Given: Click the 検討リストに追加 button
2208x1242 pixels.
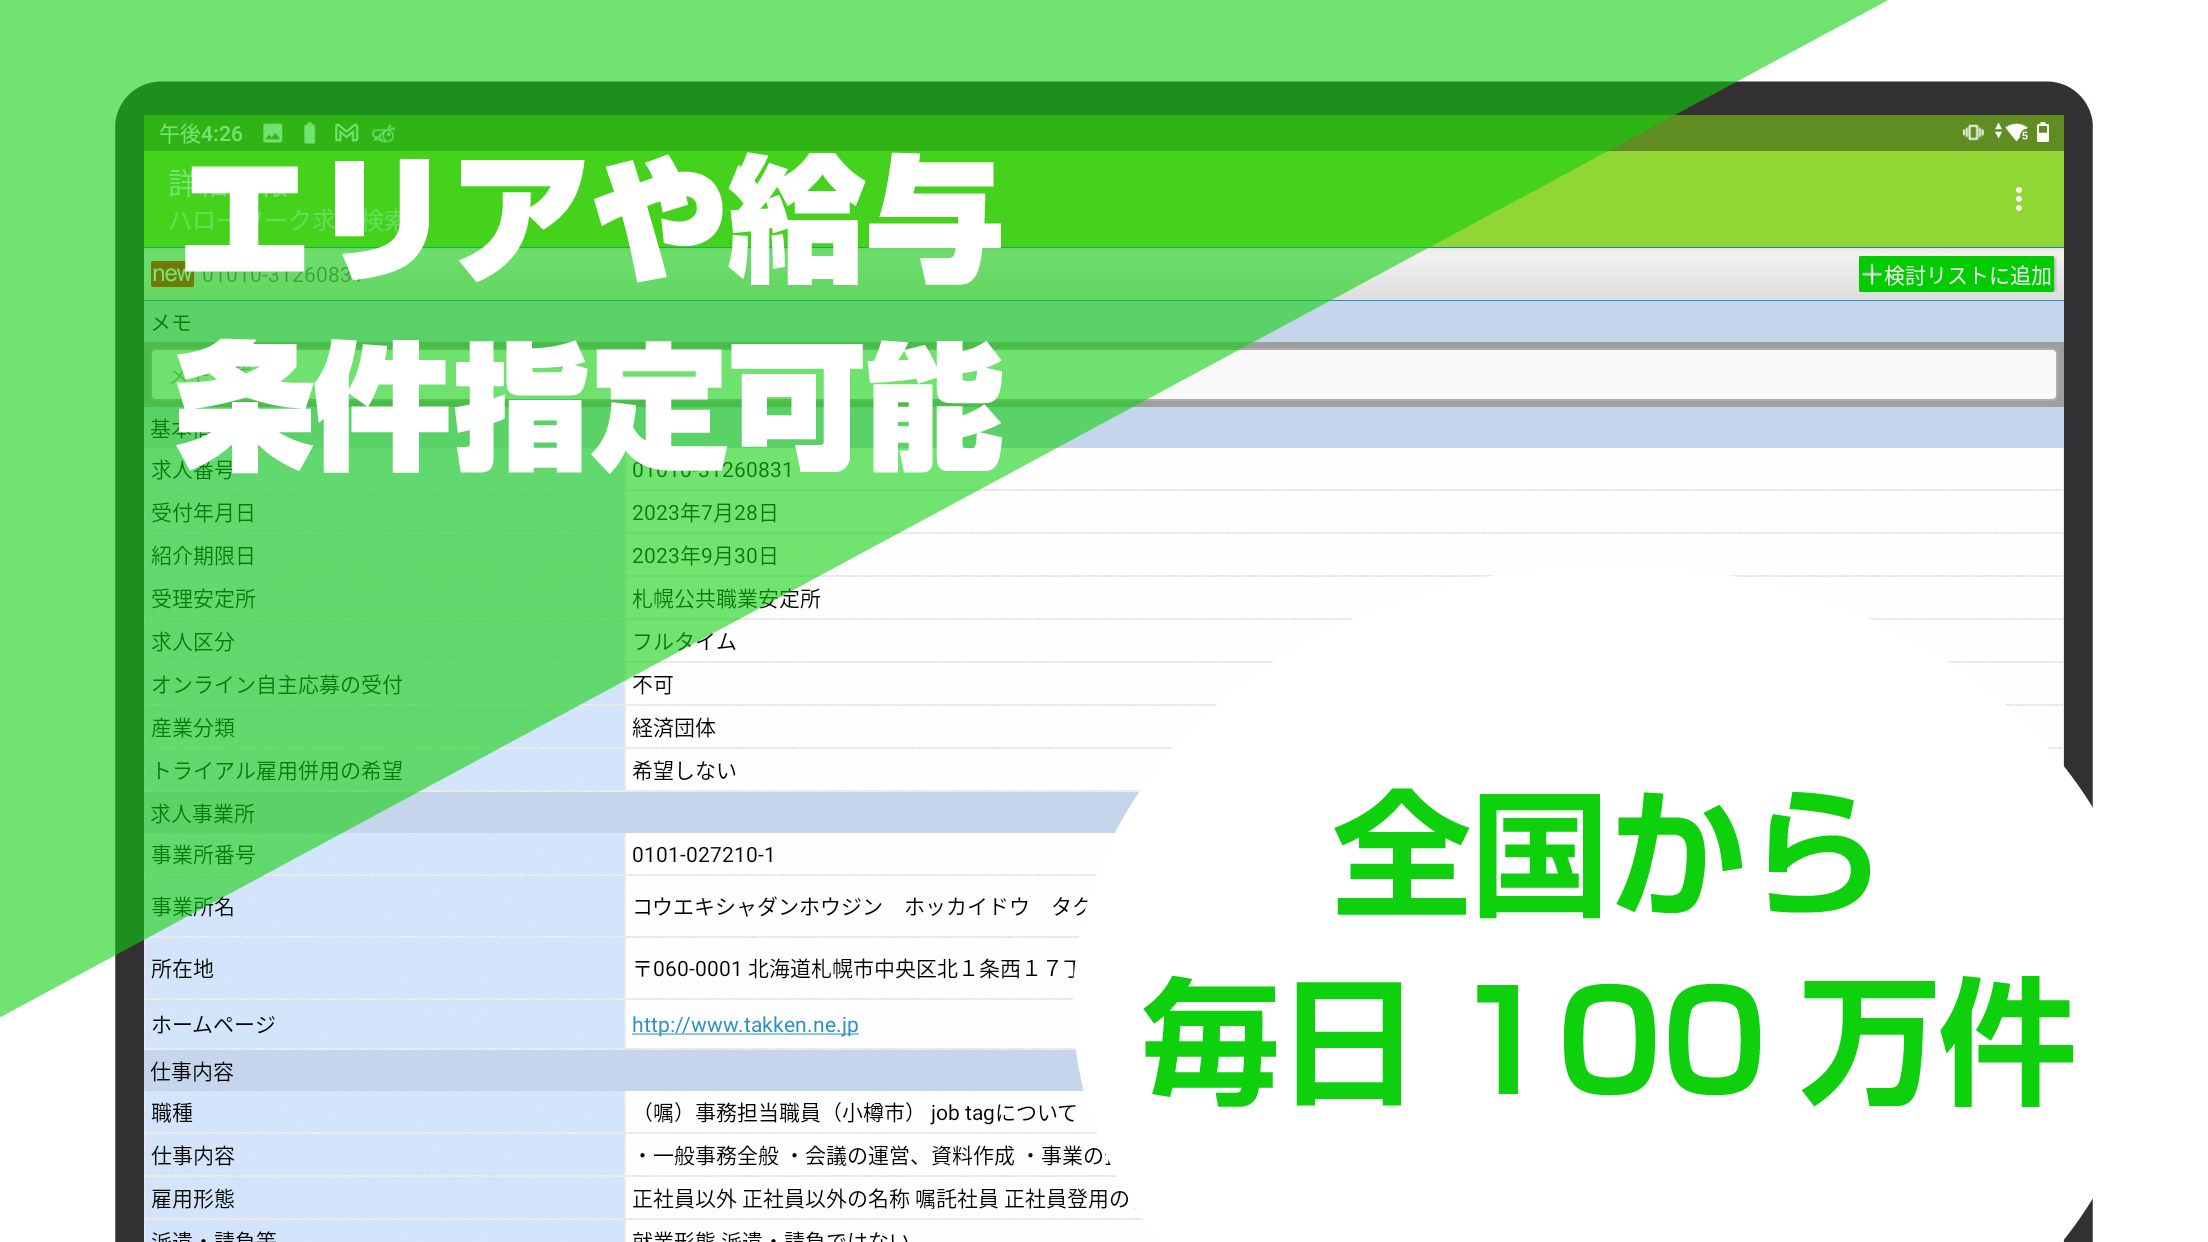Looking at the screenshot, I should [x=1956, y=275].
